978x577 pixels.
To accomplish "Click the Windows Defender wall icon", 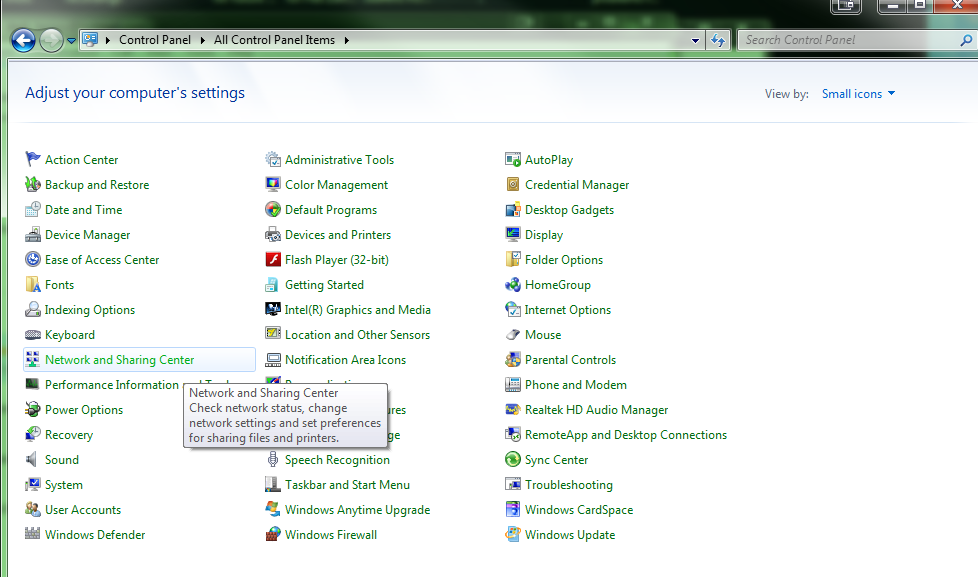I will [x=32, y=533].
